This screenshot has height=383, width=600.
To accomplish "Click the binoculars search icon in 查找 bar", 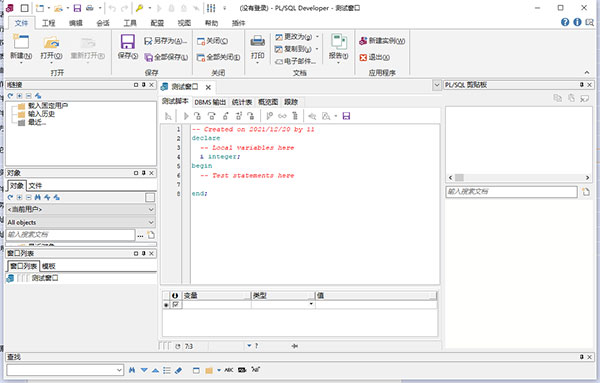I will click(x=132, y=370).
